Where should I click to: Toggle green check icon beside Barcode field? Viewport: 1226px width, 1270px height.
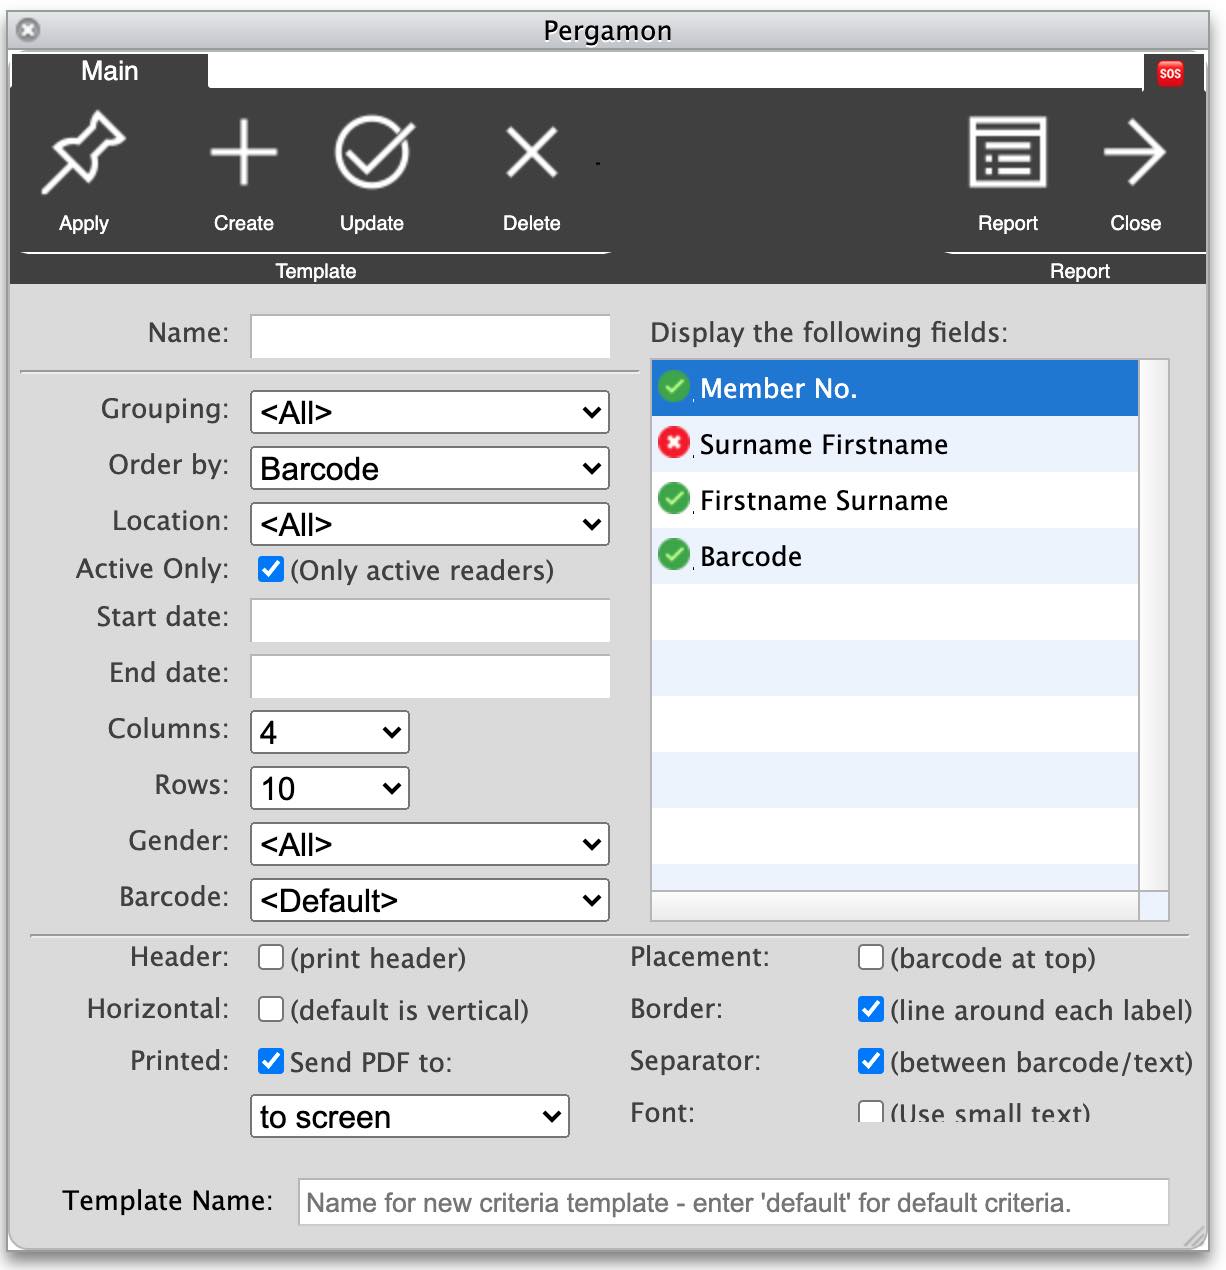675,554
